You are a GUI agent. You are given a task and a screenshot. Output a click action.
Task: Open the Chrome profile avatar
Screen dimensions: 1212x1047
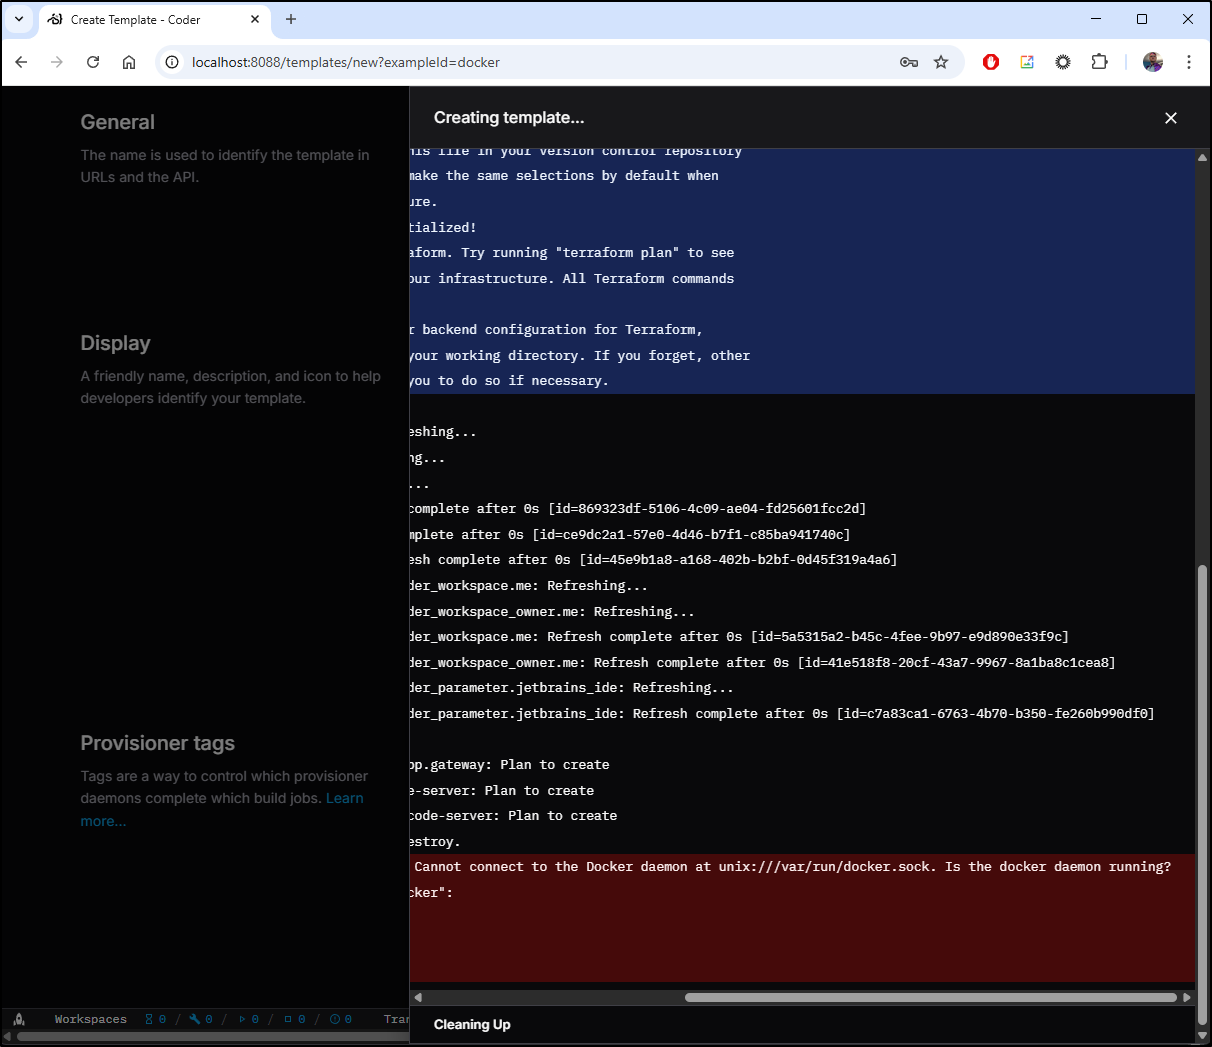1153,62
